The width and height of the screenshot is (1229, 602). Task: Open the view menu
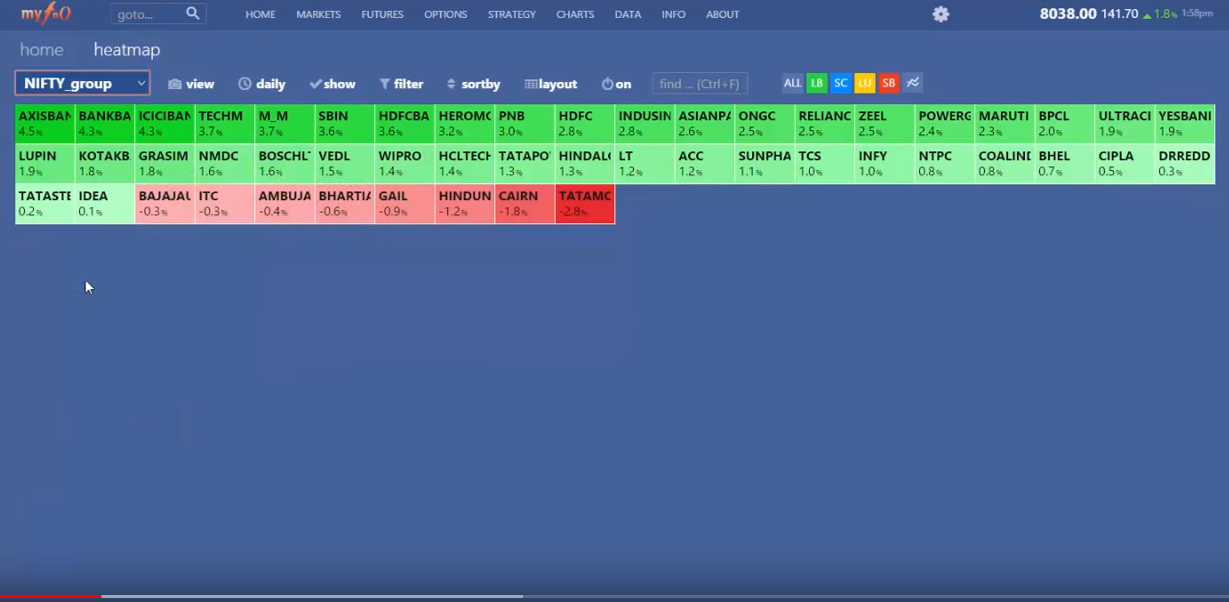click(x=191, y=84)
